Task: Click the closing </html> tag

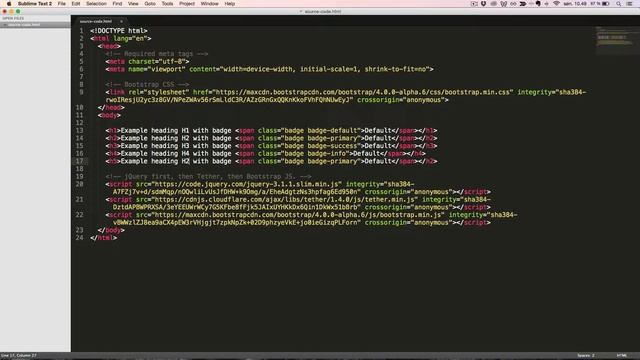Action: [104, 238]
